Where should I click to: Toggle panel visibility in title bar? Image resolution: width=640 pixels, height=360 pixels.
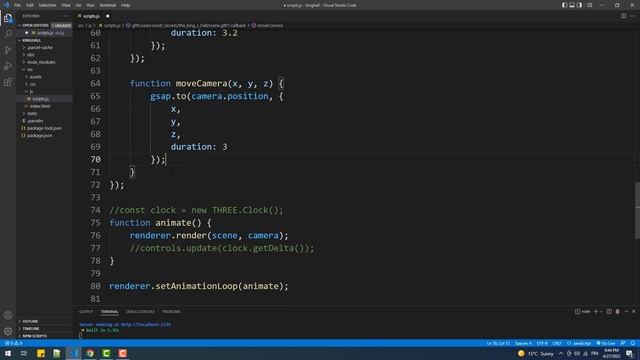[572, 5]
